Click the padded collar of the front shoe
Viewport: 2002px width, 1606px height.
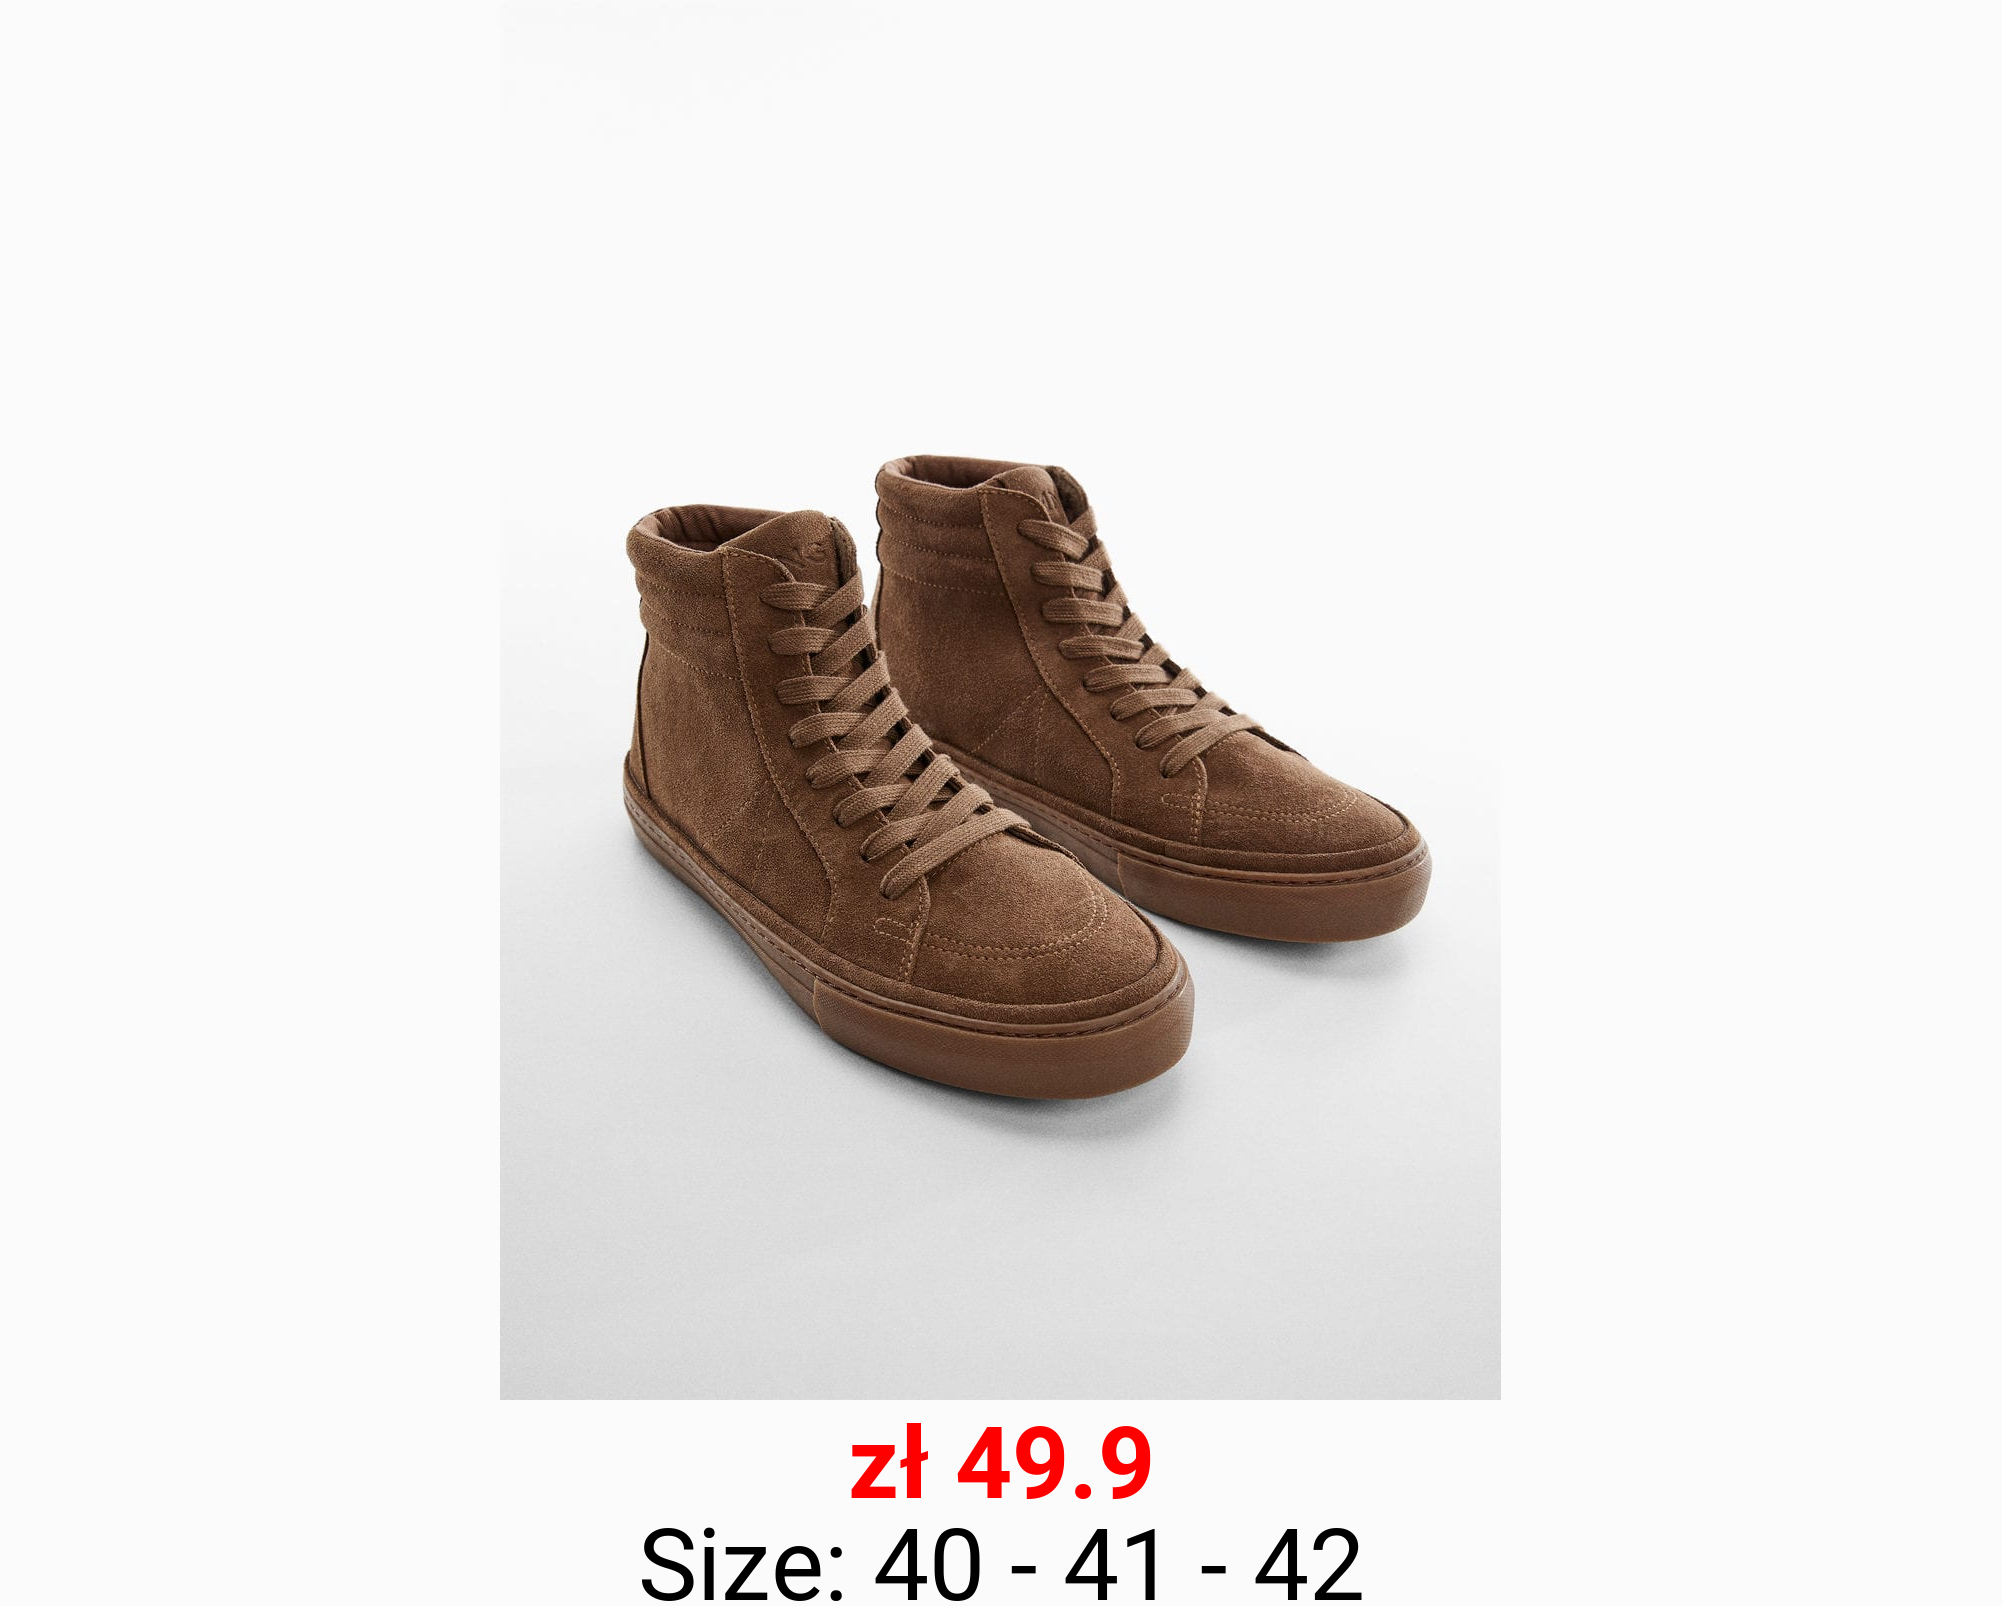(690, 570)
